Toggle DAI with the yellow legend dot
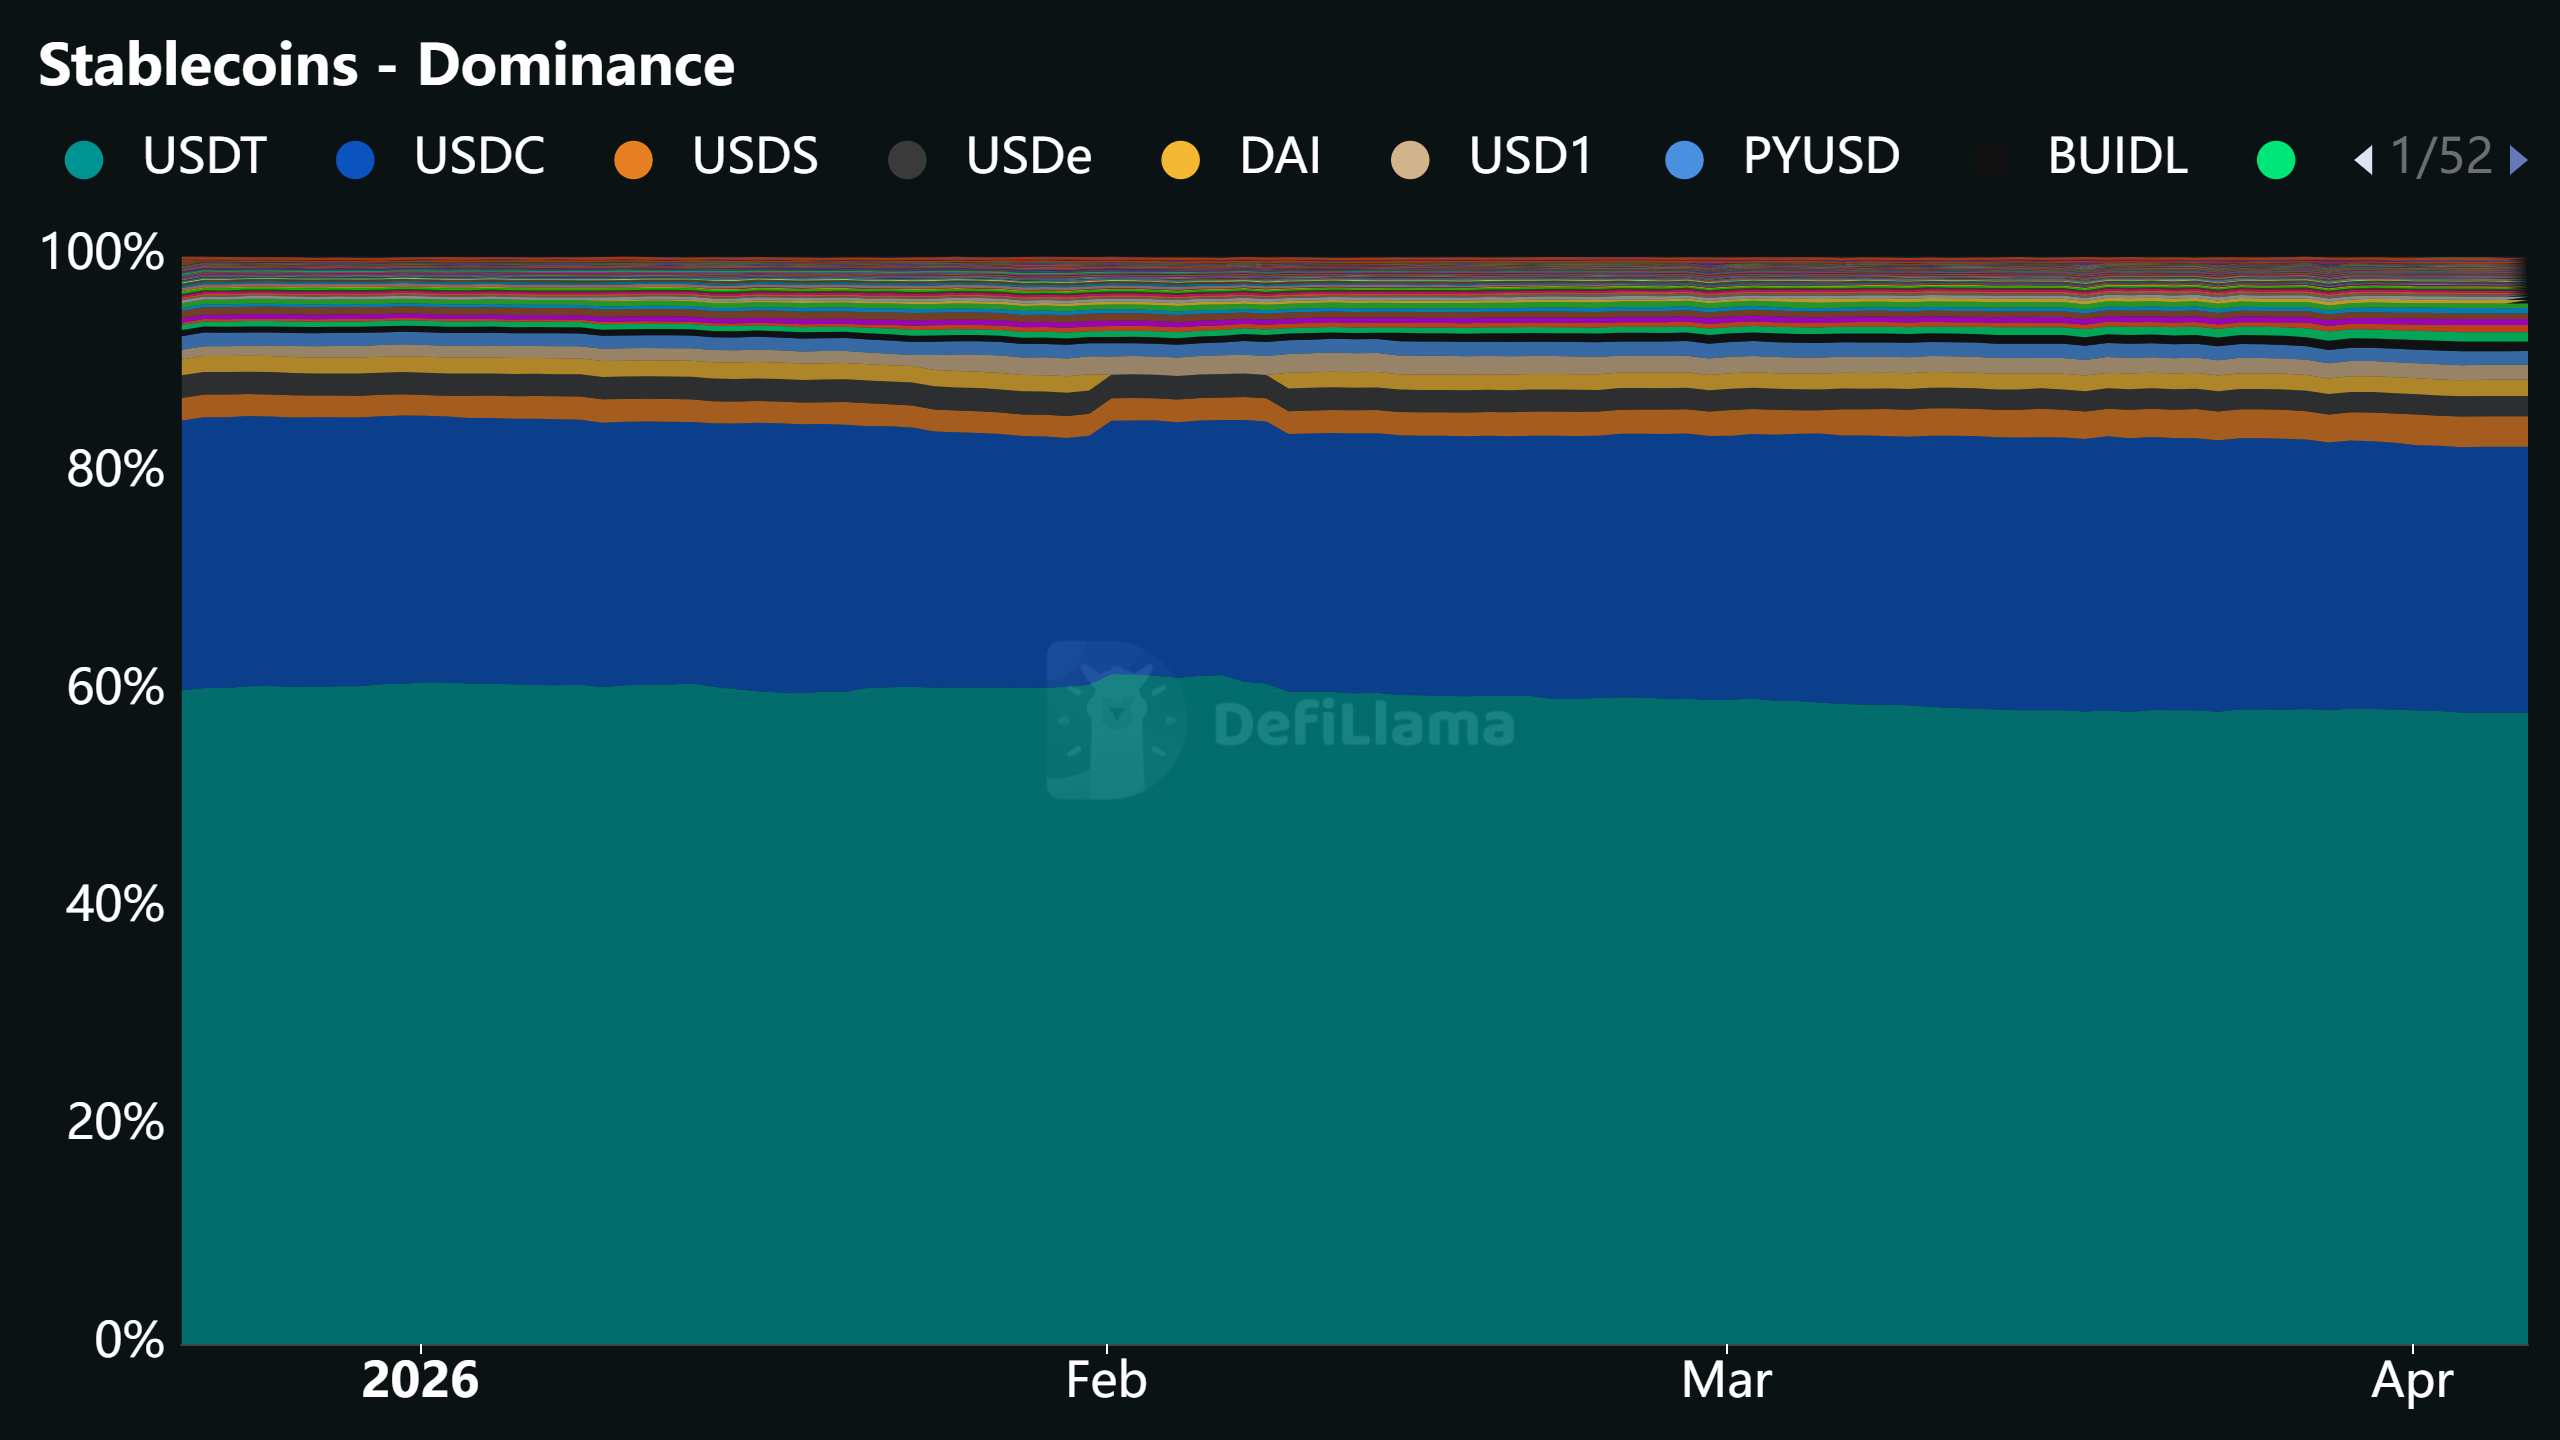Screen dimensions: 2560x1440 pos(1180,159)
